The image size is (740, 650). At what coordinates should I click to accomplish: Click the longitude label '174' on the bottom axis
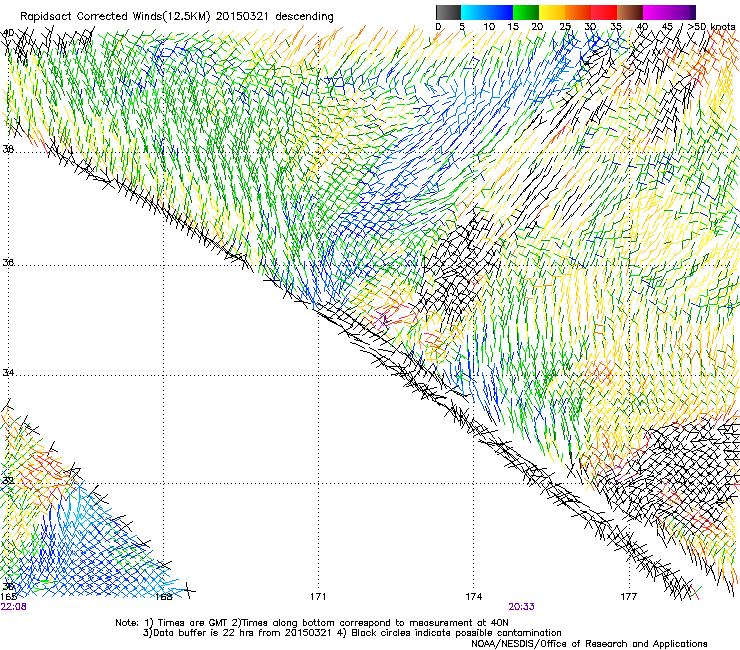tap(473, 597)
